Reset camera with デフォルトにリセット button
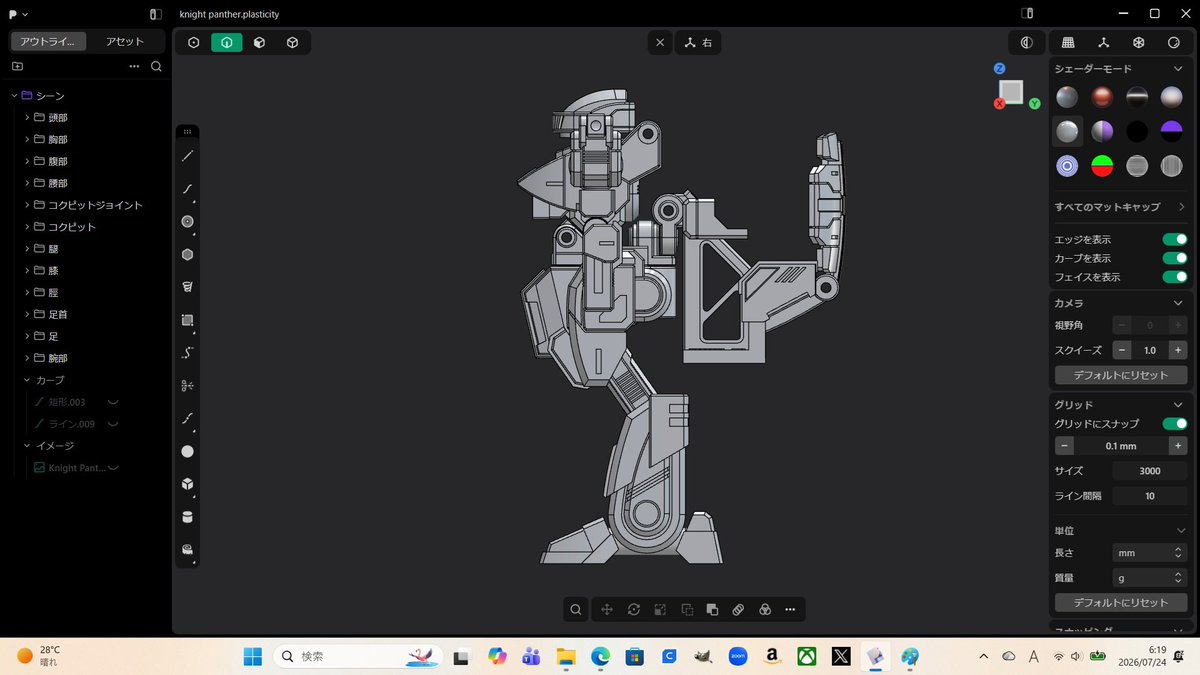Screen dimensions: 1200x675 click(x=1121, y=376)
